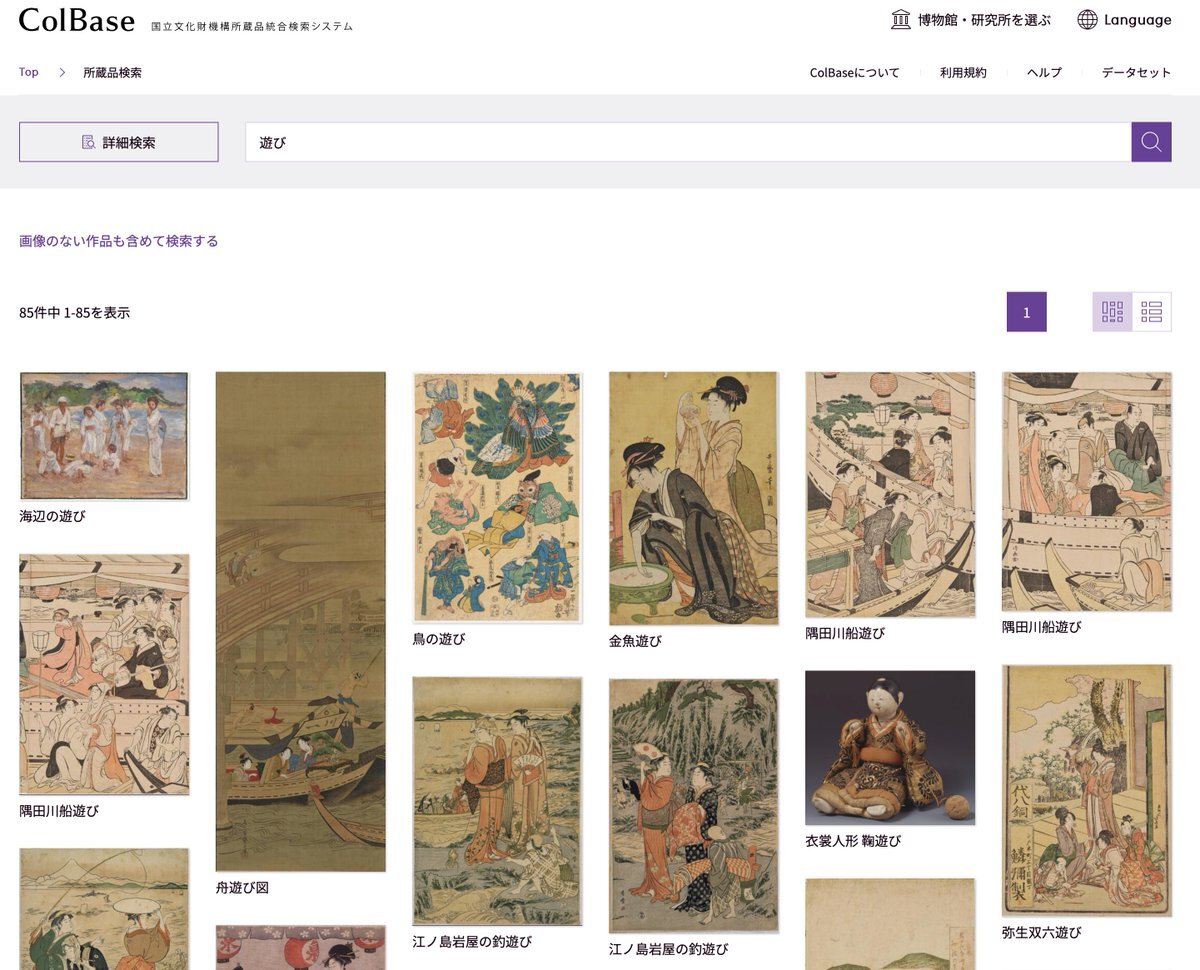This screenshot has width=1200, height=970.
Task: Open the 舟遊び図 scroll thumbnail
Action: coord(301,621)
